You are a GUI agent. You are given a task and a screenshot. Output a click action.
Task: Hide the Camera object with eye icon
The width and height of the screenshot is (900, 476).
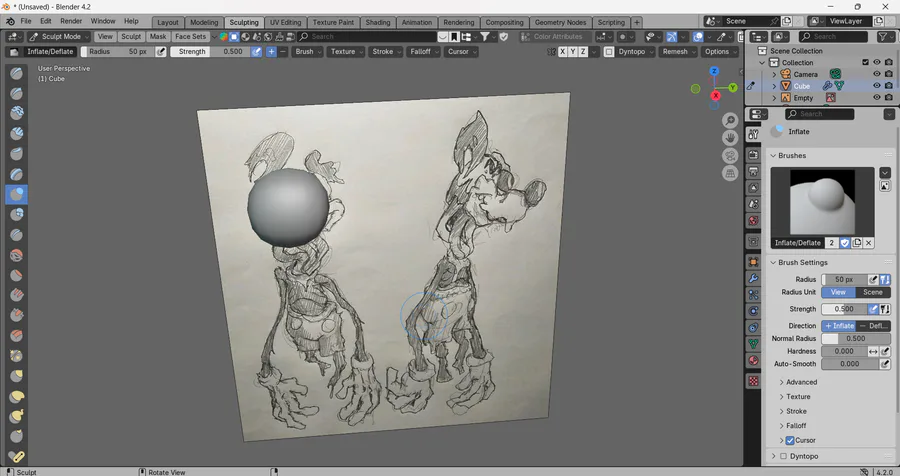click(876, 74)
